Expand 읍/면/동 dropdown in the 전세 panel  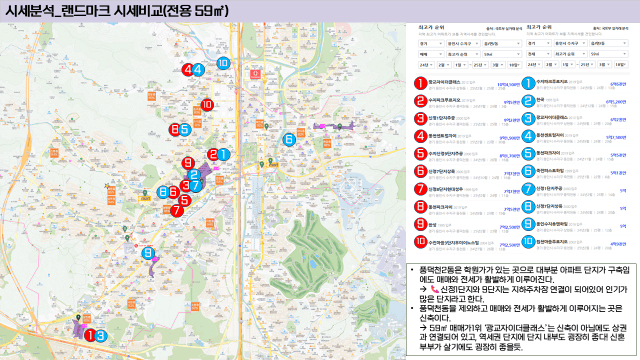point(608,43)
